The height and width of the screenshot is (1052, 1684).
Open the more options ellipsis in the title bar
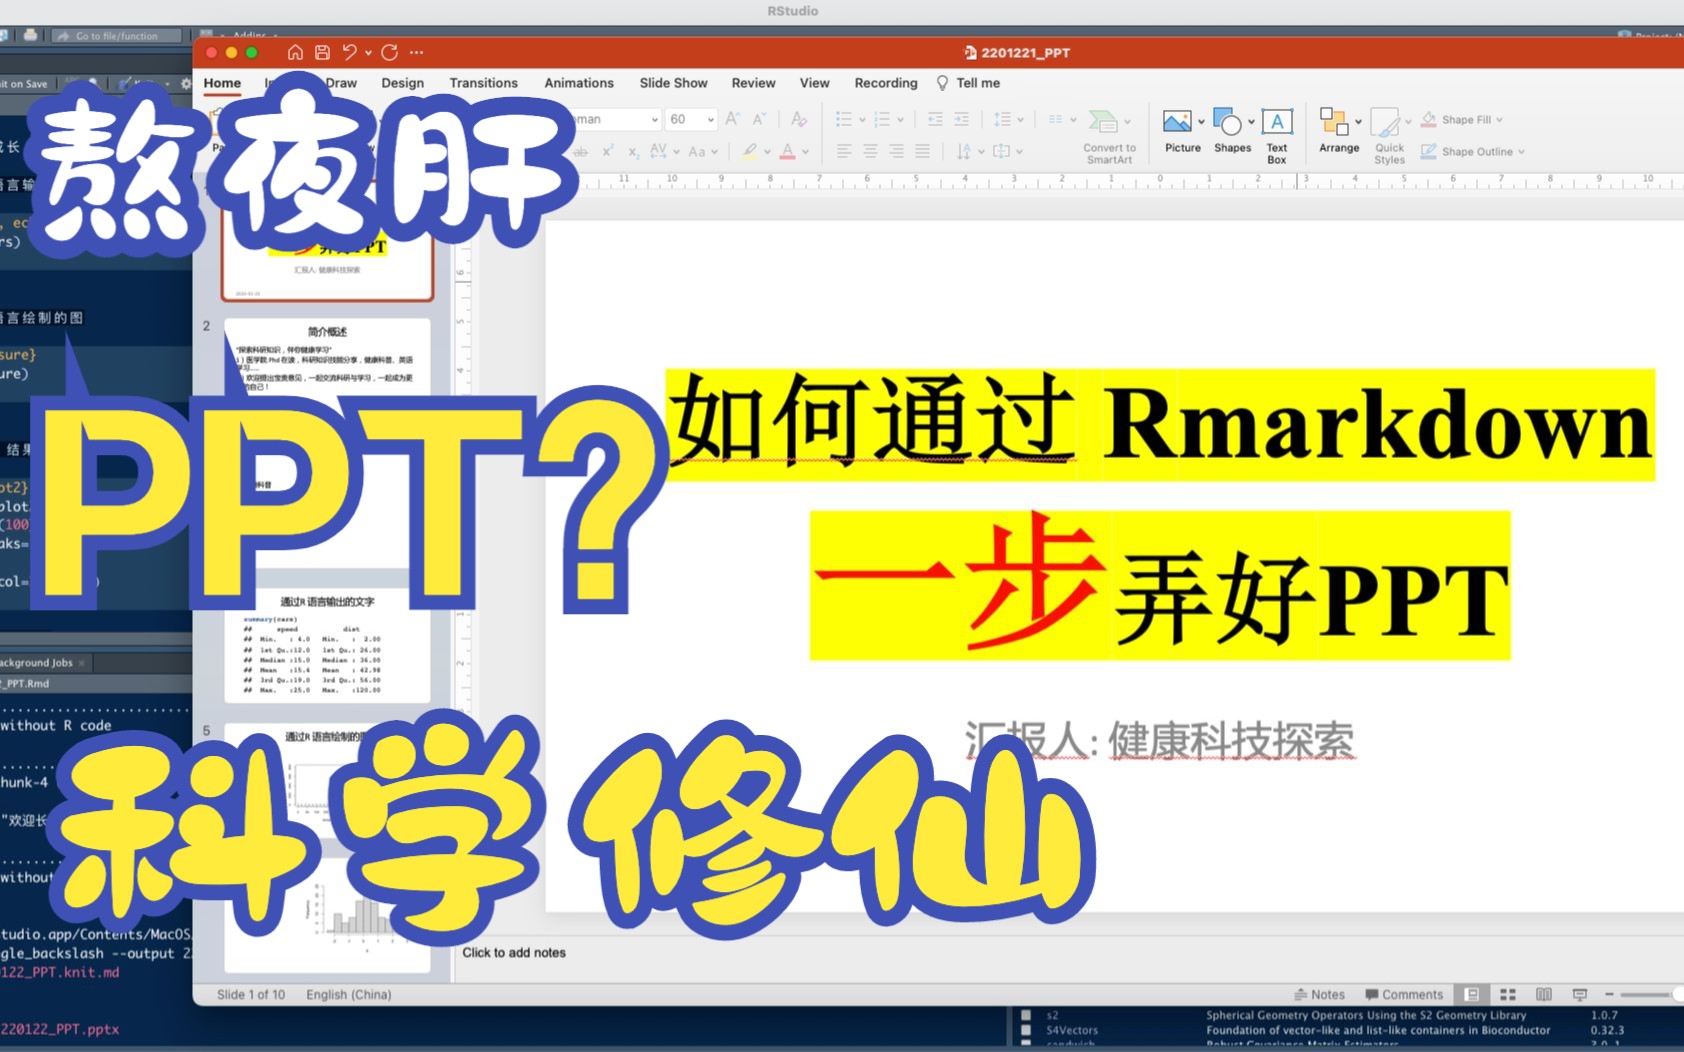point(417,52)
